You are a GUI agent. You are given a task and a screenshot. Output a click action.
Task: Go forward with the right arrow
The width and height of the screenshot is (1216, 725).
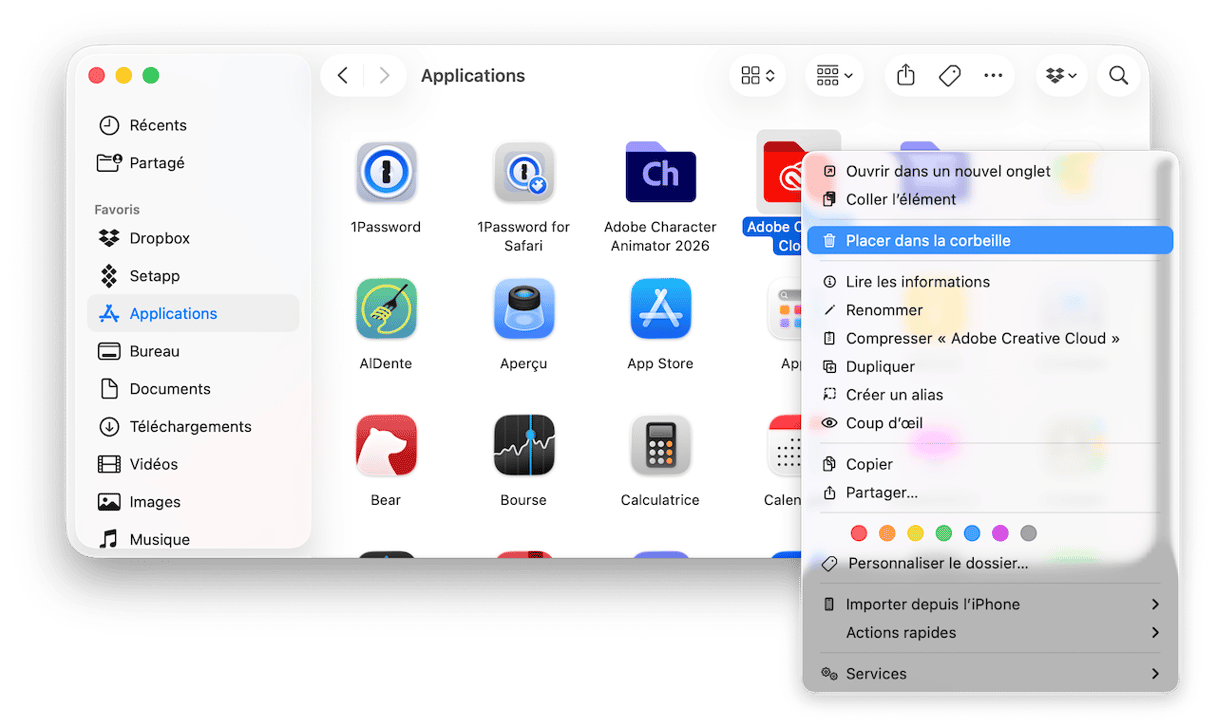384,76
